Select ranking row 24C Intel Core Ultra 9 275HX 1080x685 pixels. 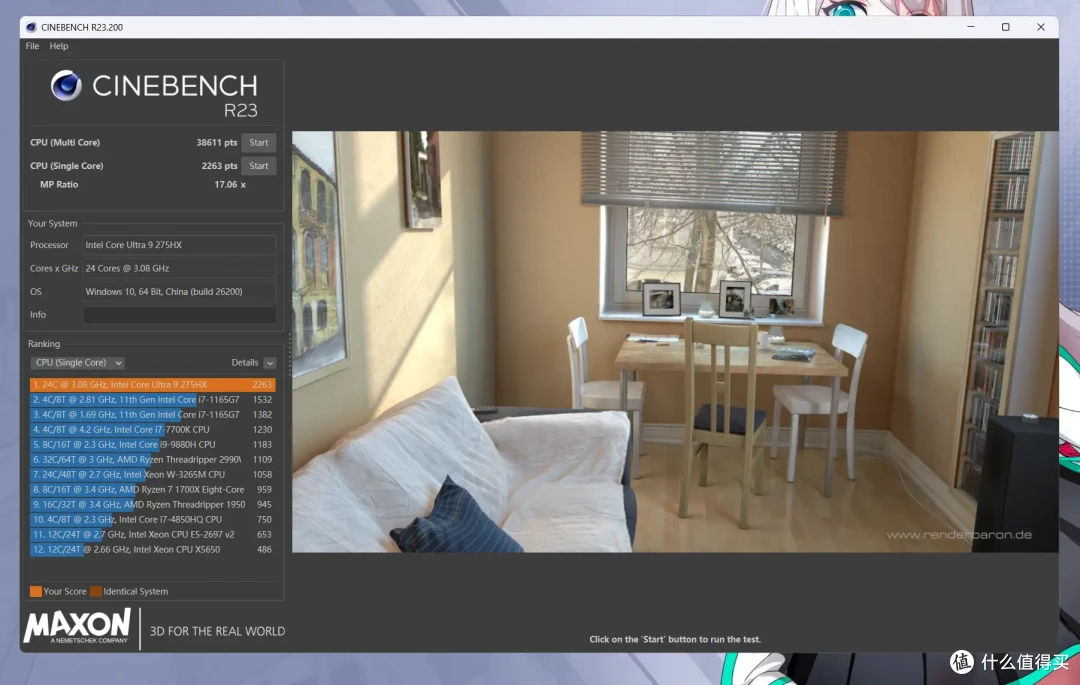click(x=152, y=385)
